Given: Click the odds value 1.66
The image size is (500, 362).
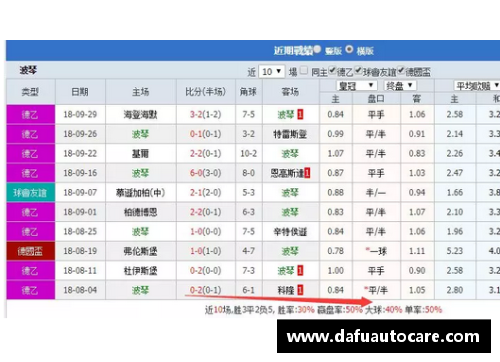Looking at the screenshot, I should pos(455,192).
